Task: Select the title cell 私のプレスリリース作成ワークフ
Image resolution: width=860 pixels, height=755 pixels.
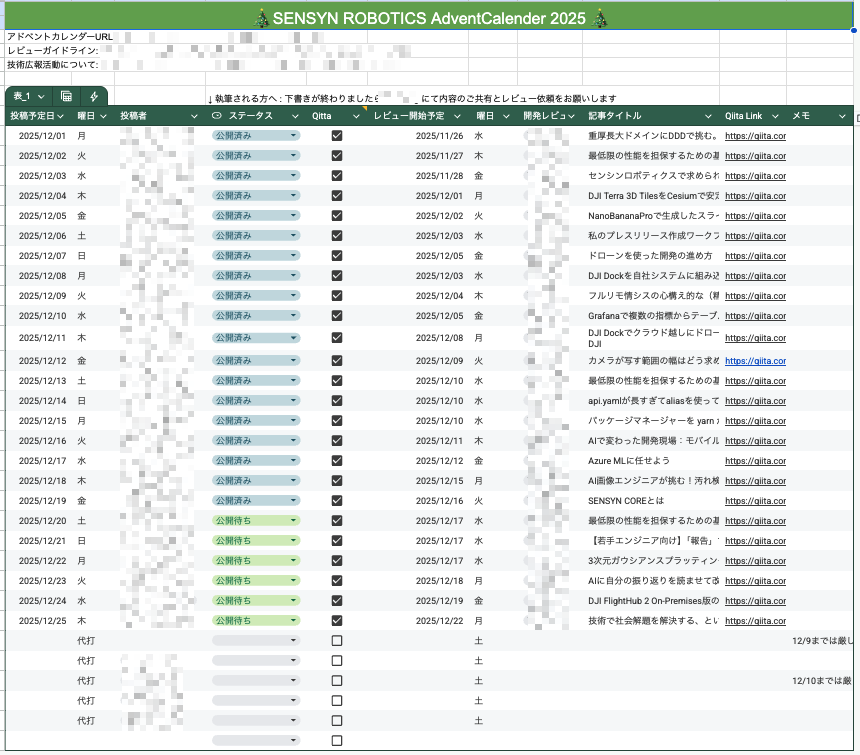Action: 653,236
